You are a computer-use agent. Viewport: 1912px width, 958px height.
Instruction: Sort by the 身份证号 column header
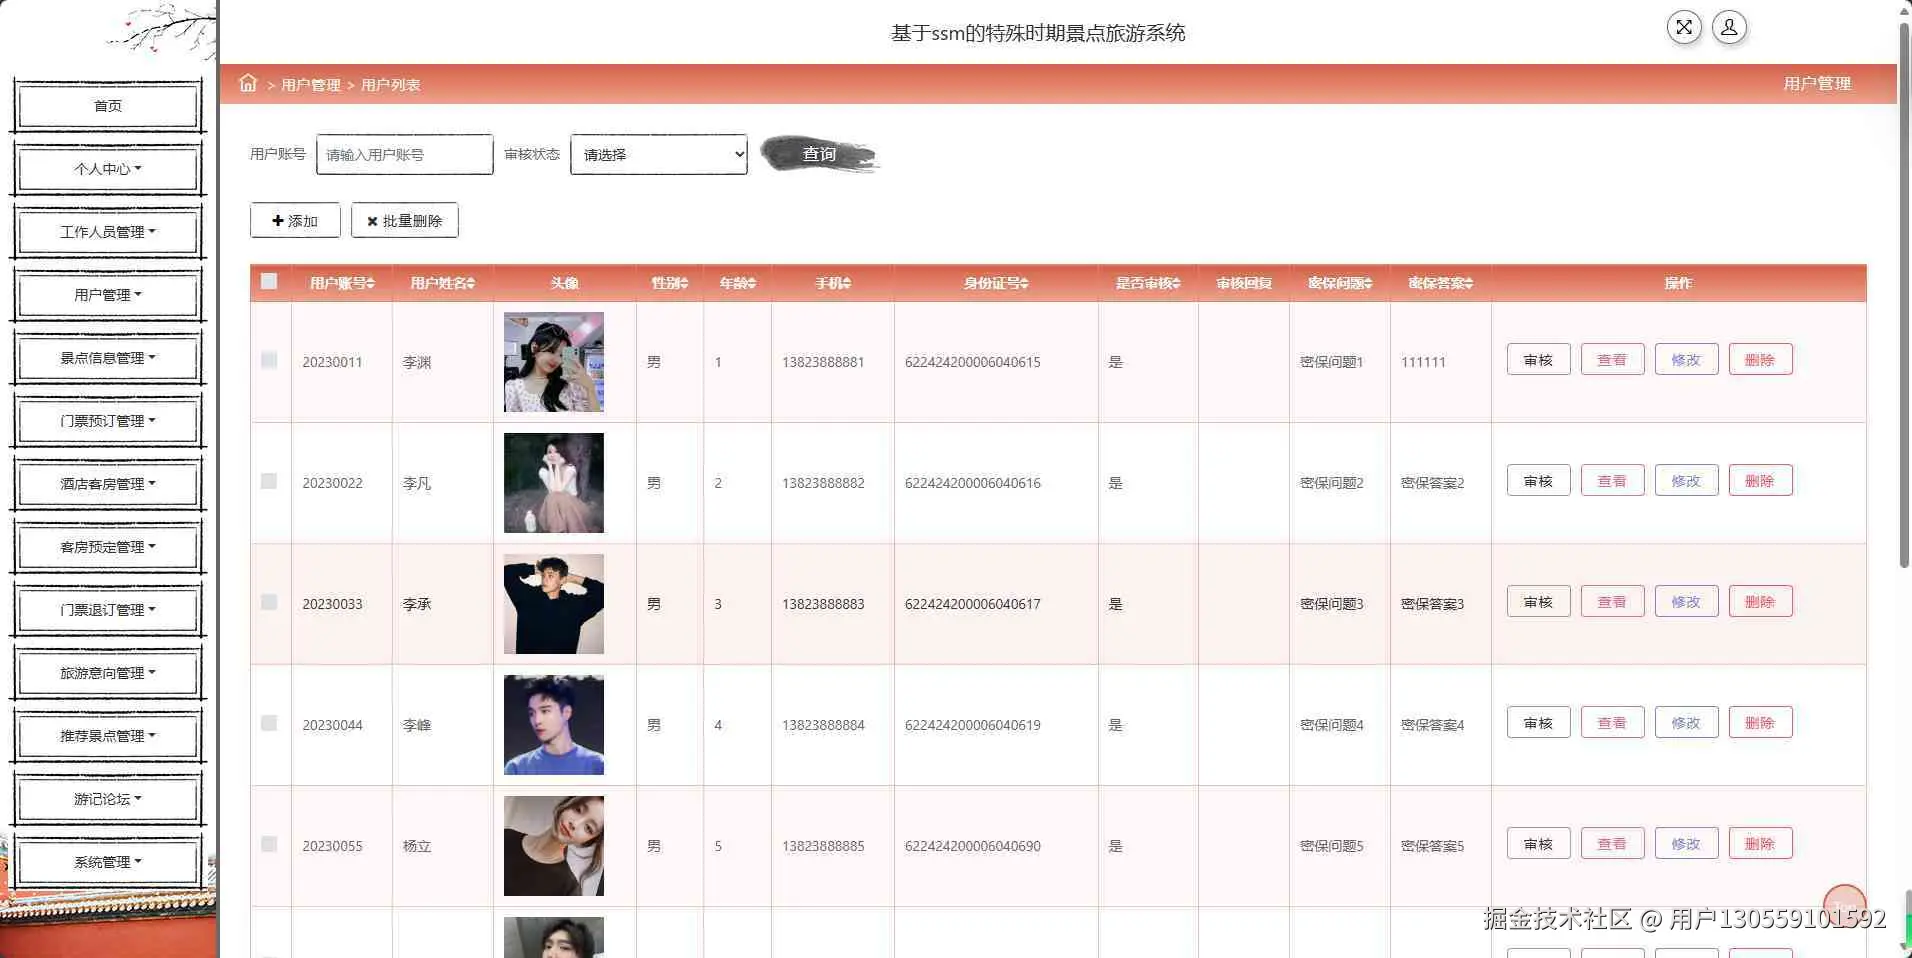pos(996,283)
